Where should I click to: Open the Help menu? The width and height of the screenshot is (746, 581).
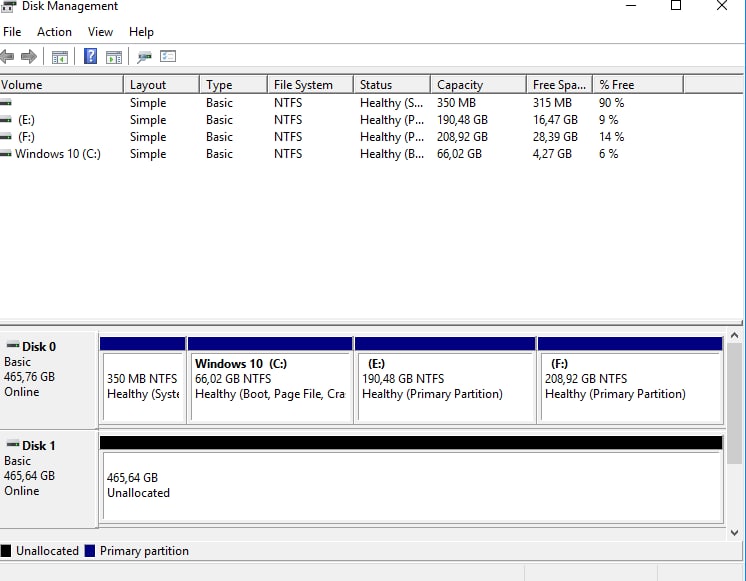coord(141,32)
